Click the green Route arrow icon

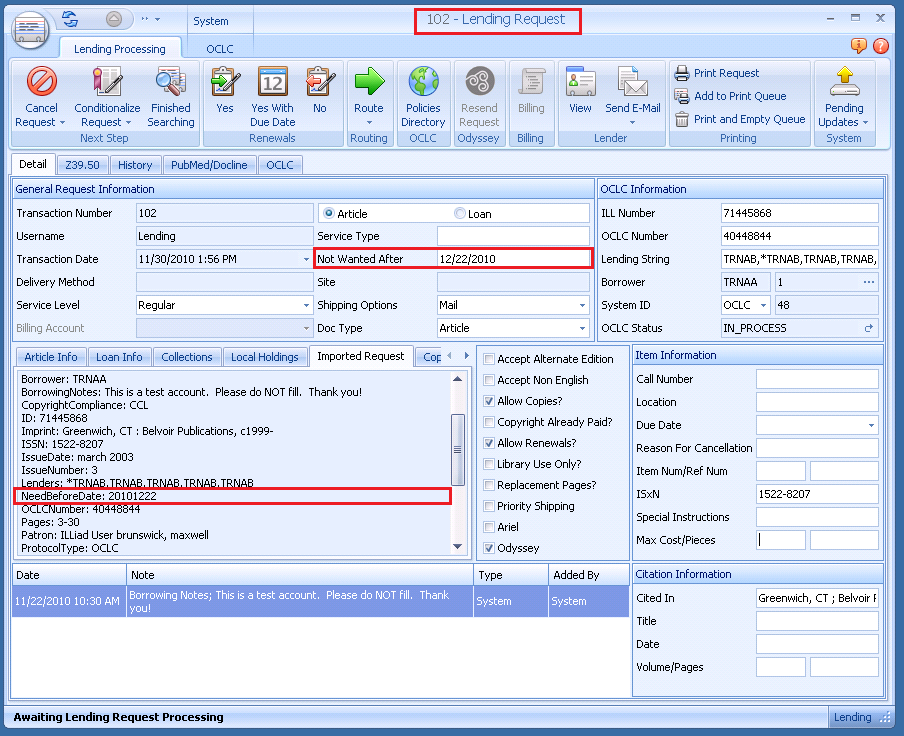[369, 82]
